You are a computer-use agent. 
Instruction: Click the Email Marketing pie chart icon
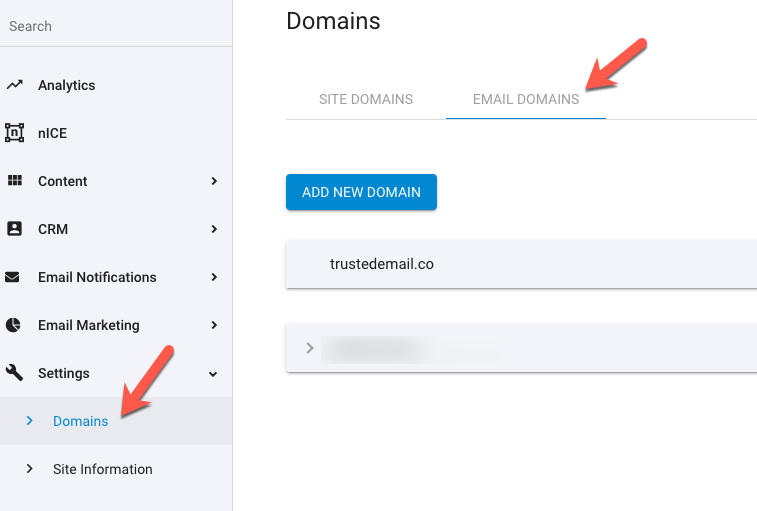tap(13, 325)
